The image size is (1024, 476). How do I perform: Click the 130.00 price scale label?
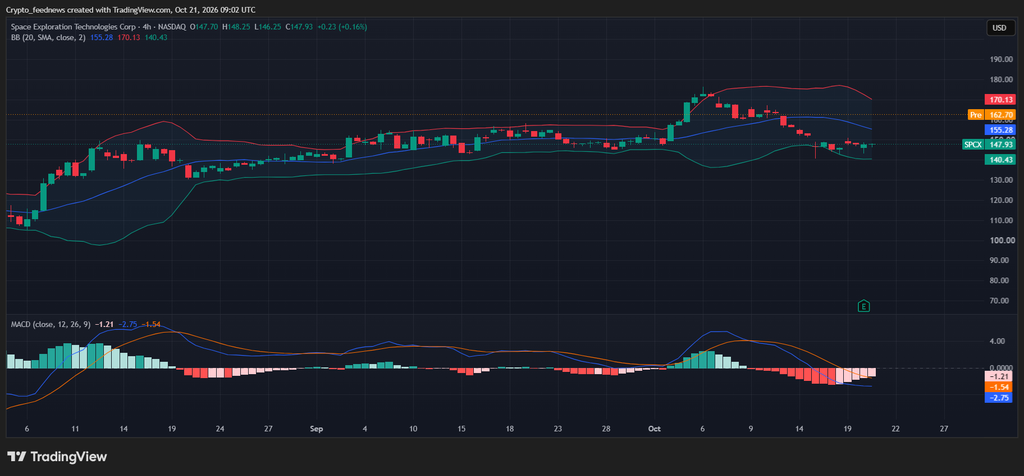click(x=1002, y=180)
